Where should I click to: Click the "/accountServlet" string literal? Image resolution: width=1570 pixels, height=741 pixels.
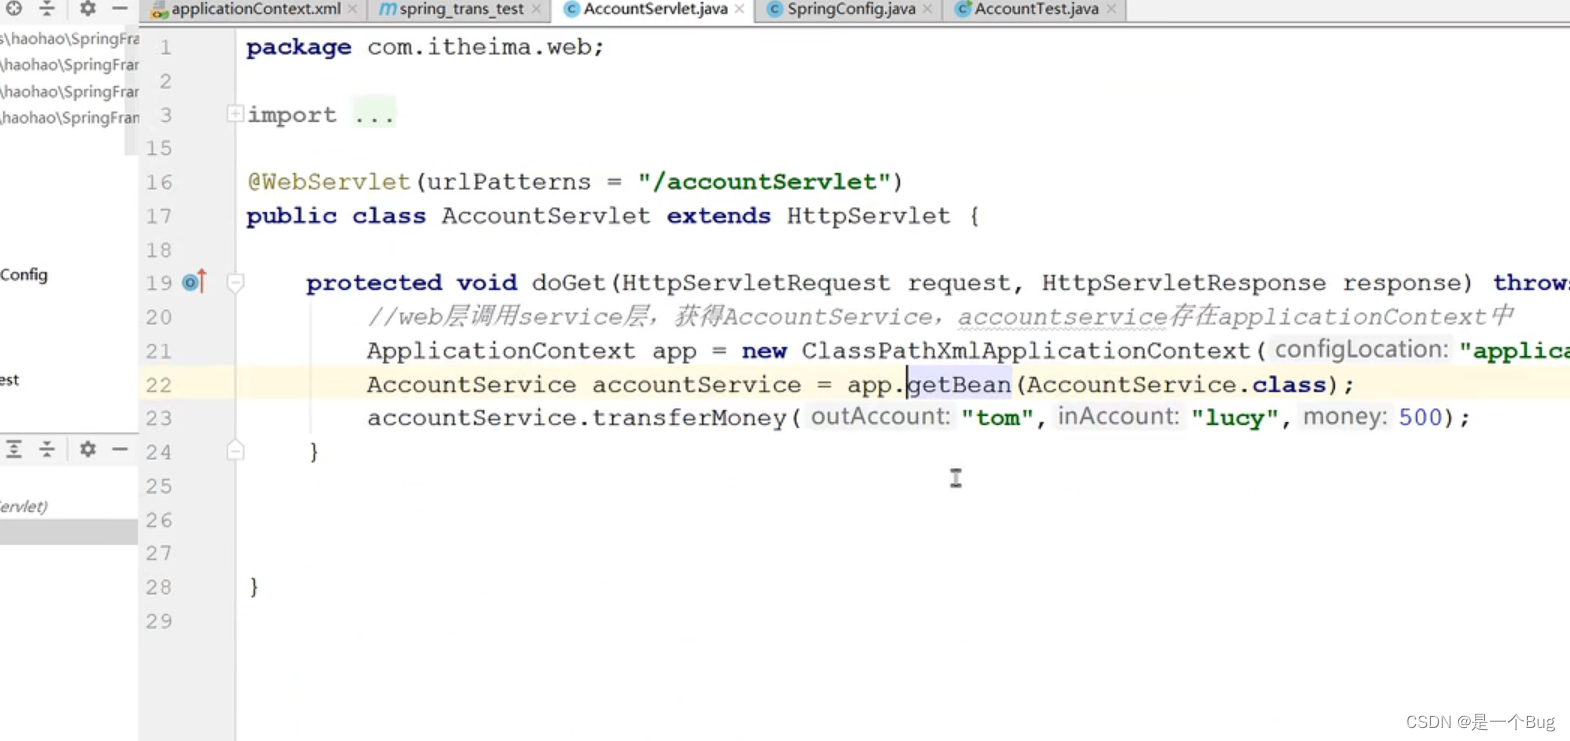764,182
